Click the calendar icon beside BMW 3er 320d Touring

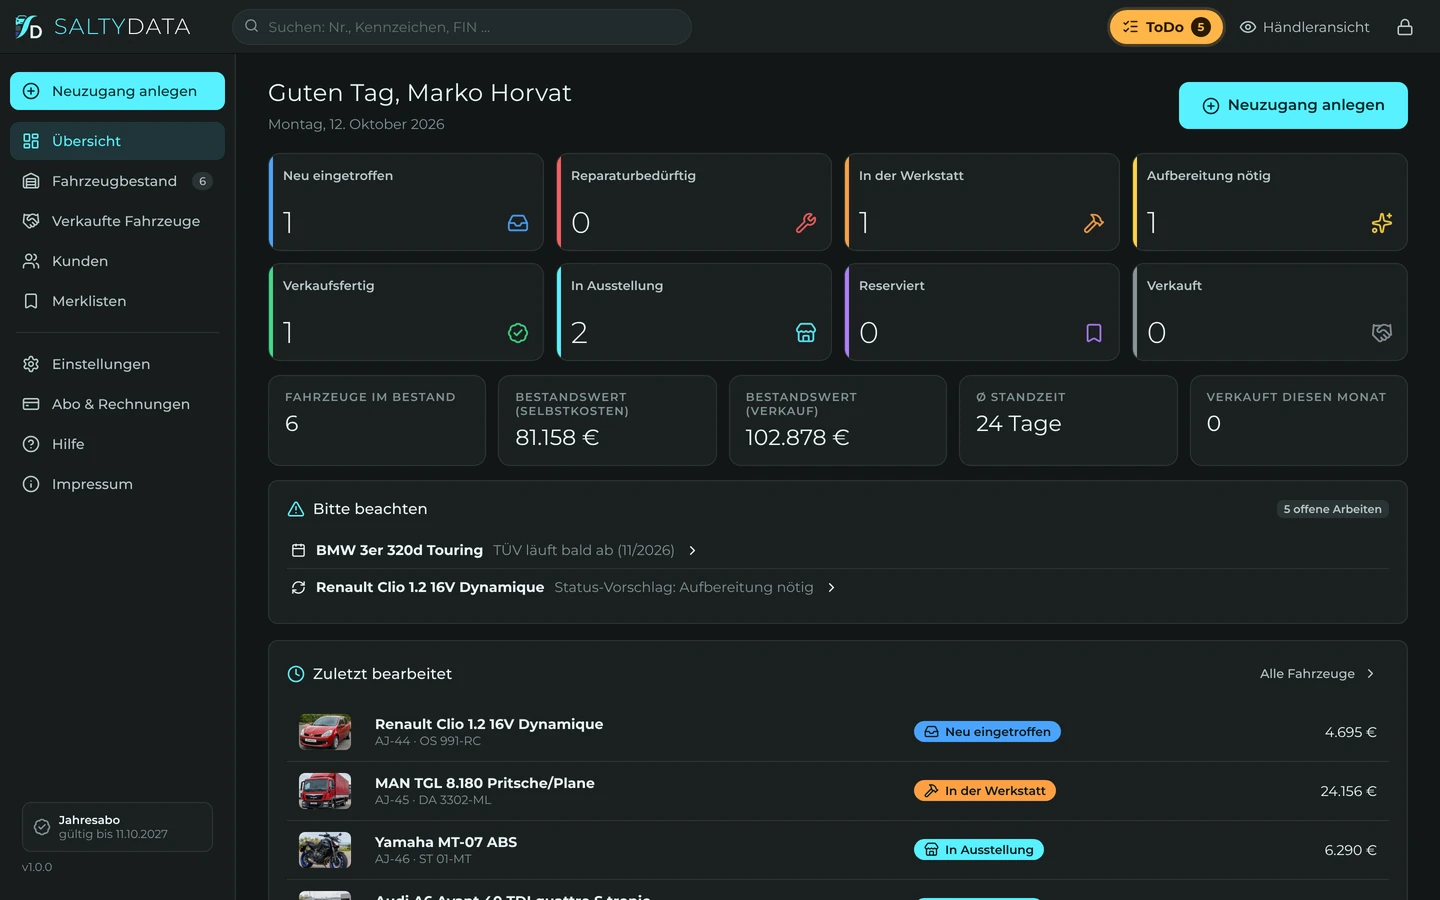click(x=298, y=550)
